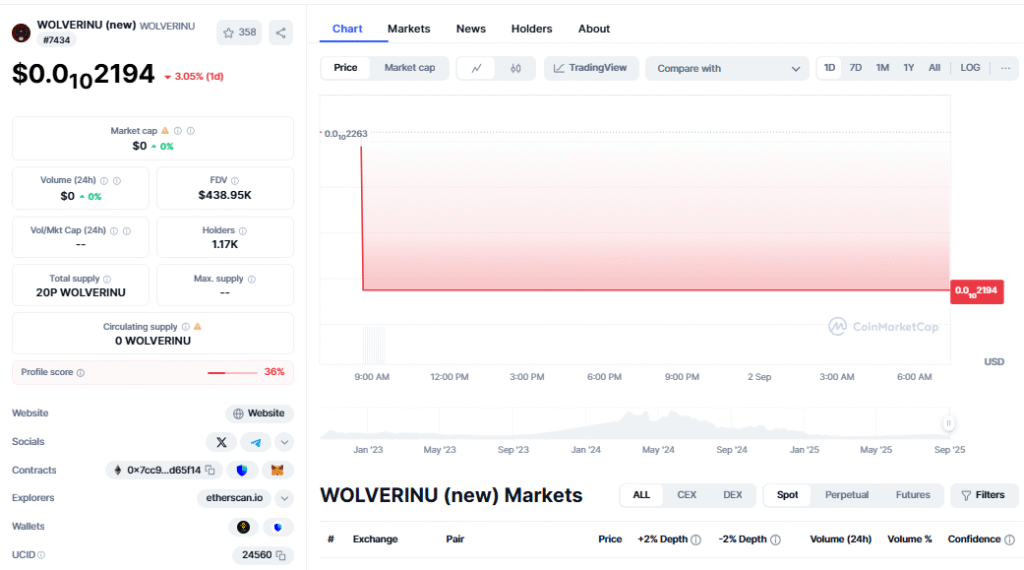Click the 0x7cc9...d65f14 contract address

pos(164,470)
